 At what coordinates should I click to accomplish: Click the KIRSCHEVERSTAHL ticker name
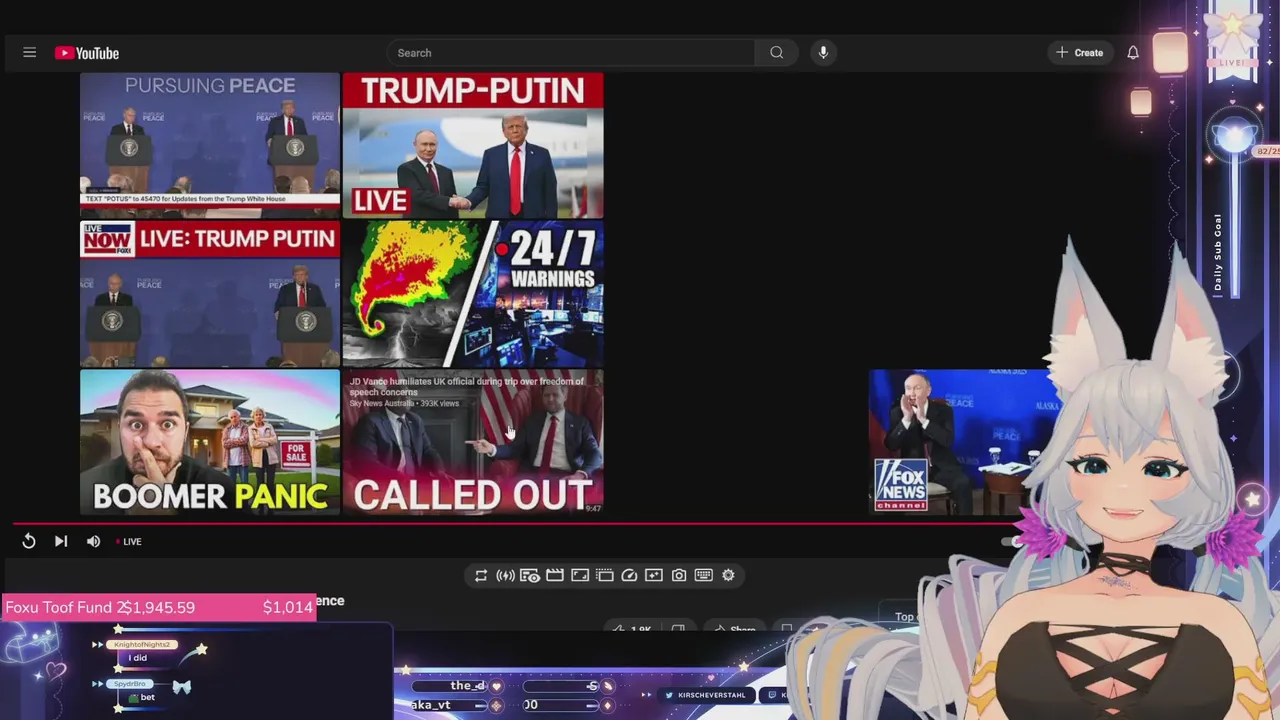711,695
